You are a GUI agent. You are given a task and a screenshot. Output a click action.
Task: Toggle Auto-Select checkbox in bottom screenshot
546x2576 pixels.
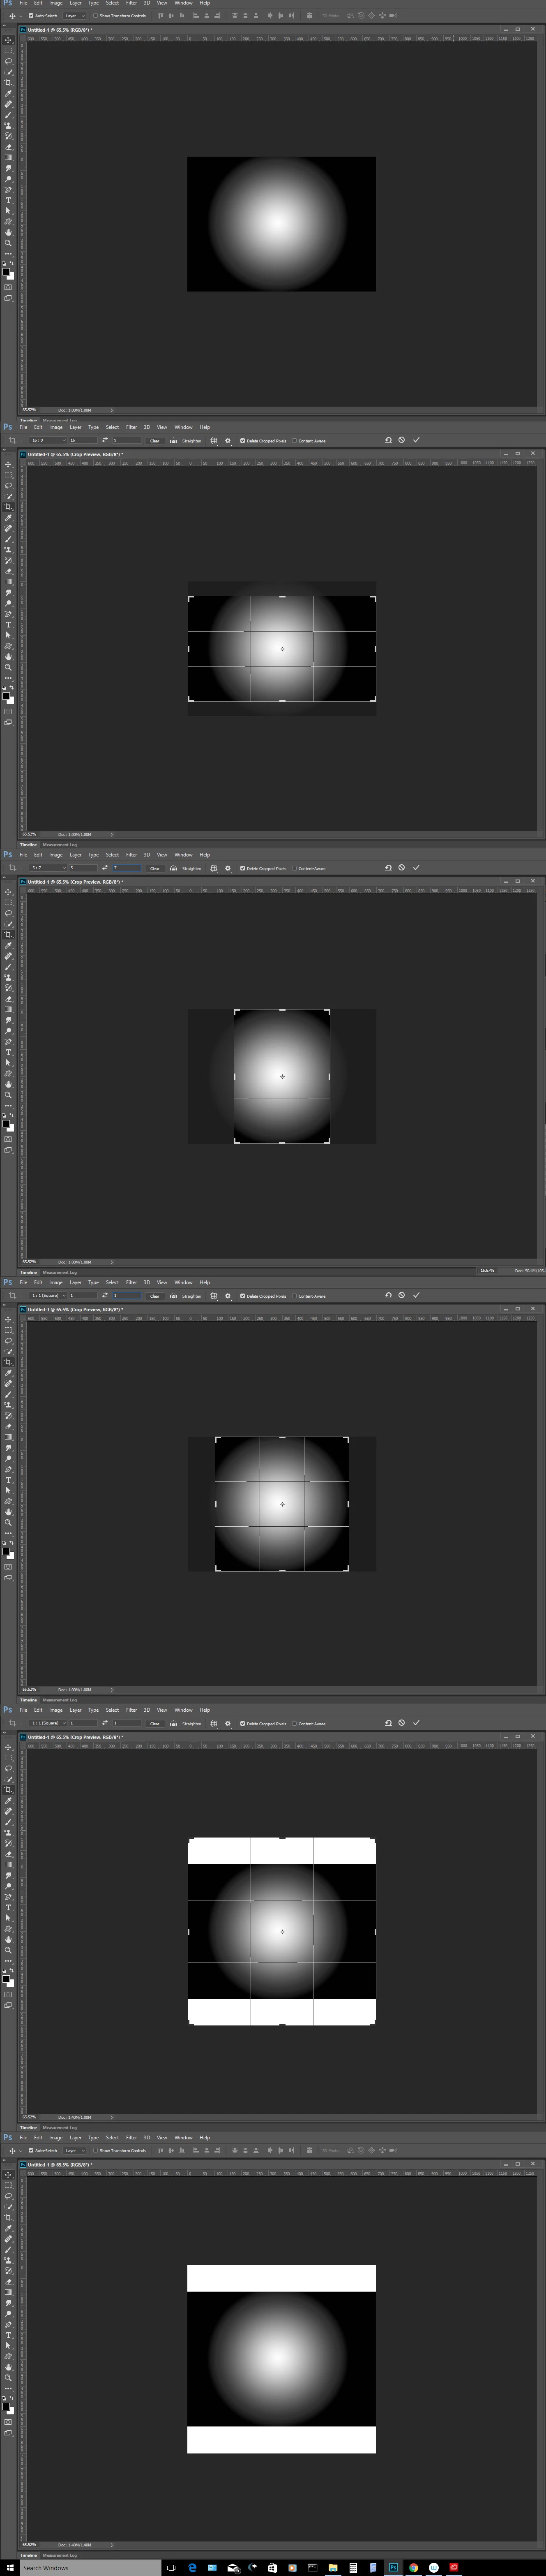point(31,2150)
